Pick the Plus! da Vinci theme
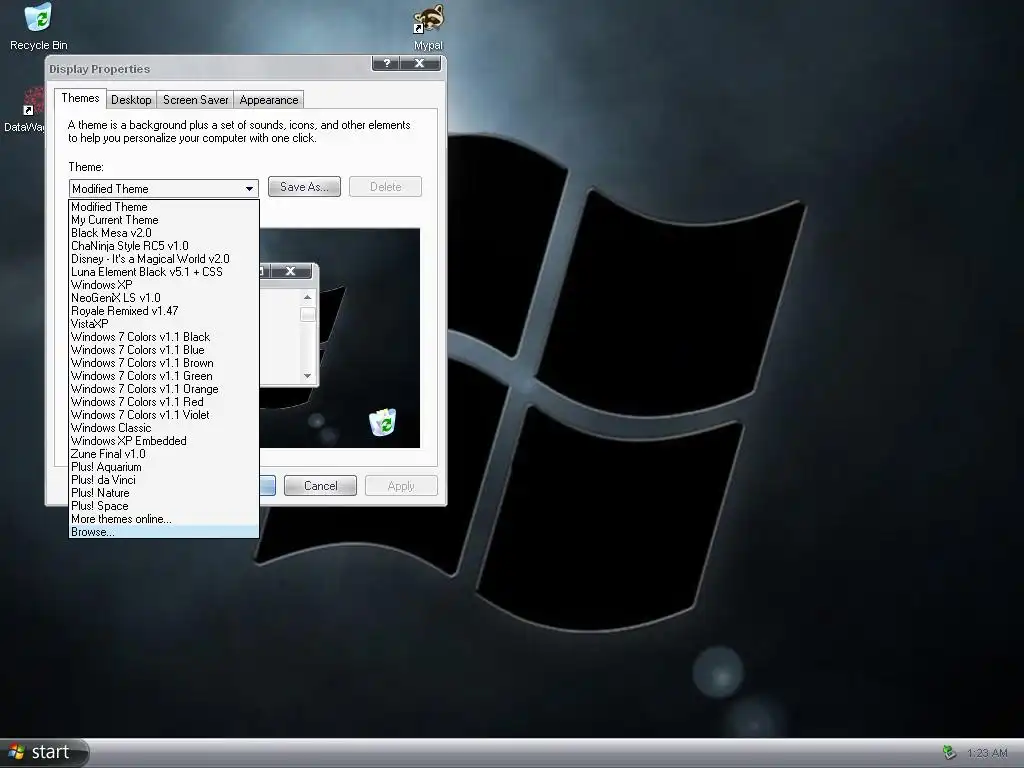The width and height of the screenshot is (1024, 768). pos(164,480)
